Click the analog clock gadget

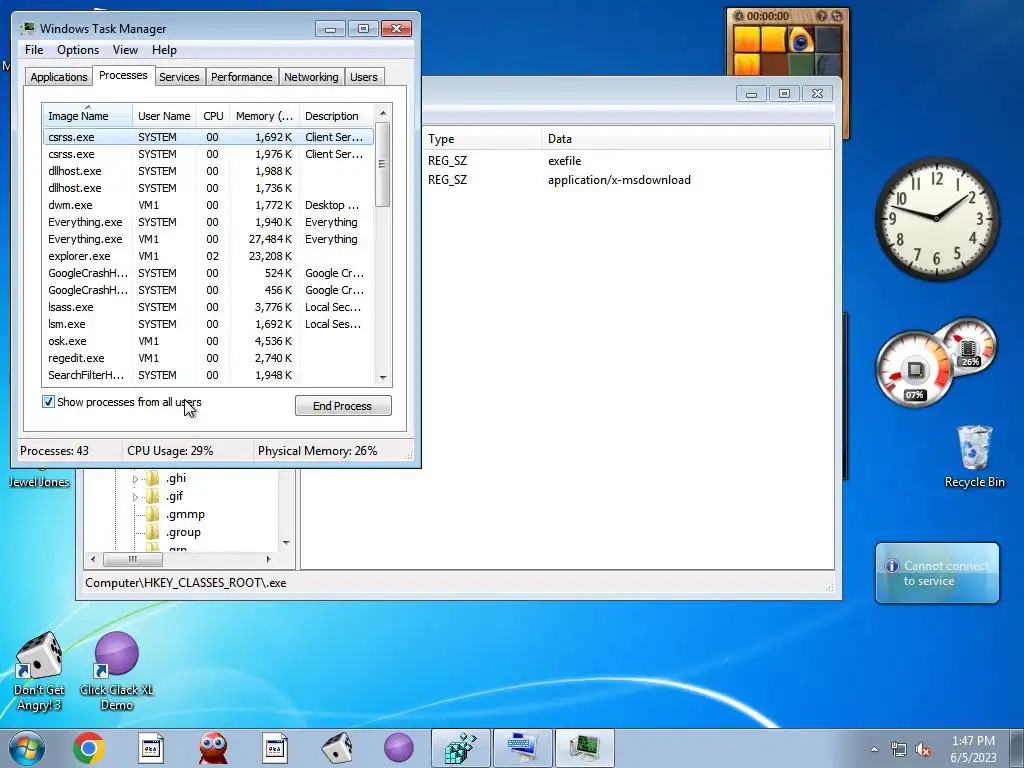click(936, 218)
